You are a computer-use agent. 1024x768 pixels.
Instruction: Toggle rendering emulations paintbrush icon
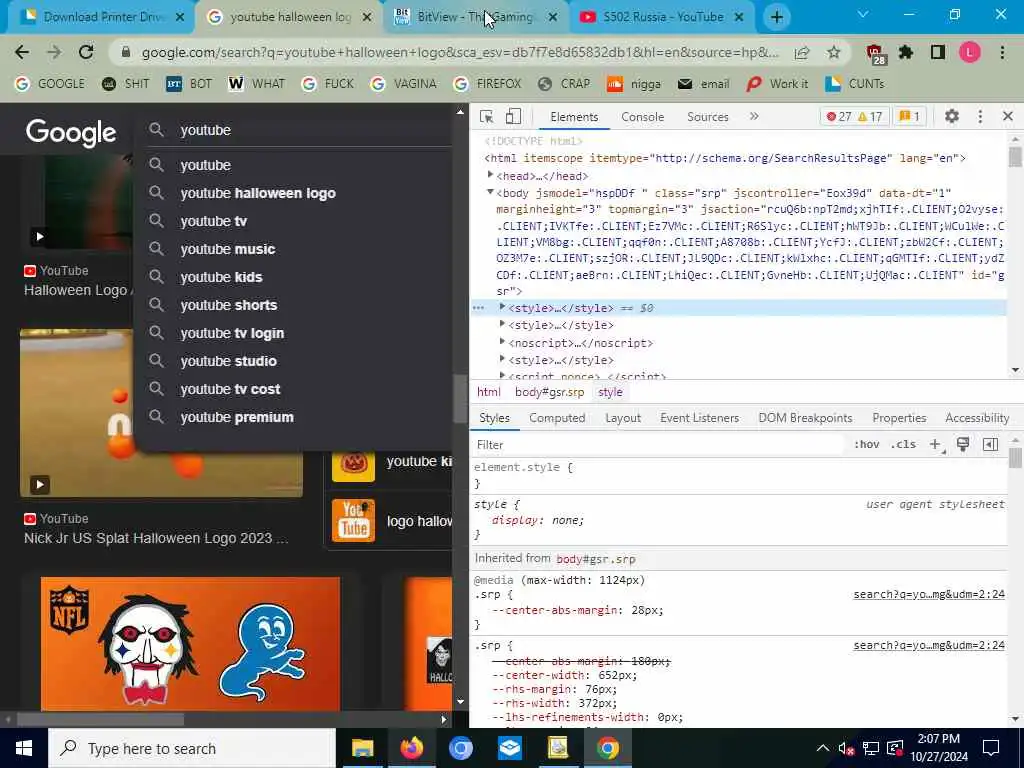point(963,445)
